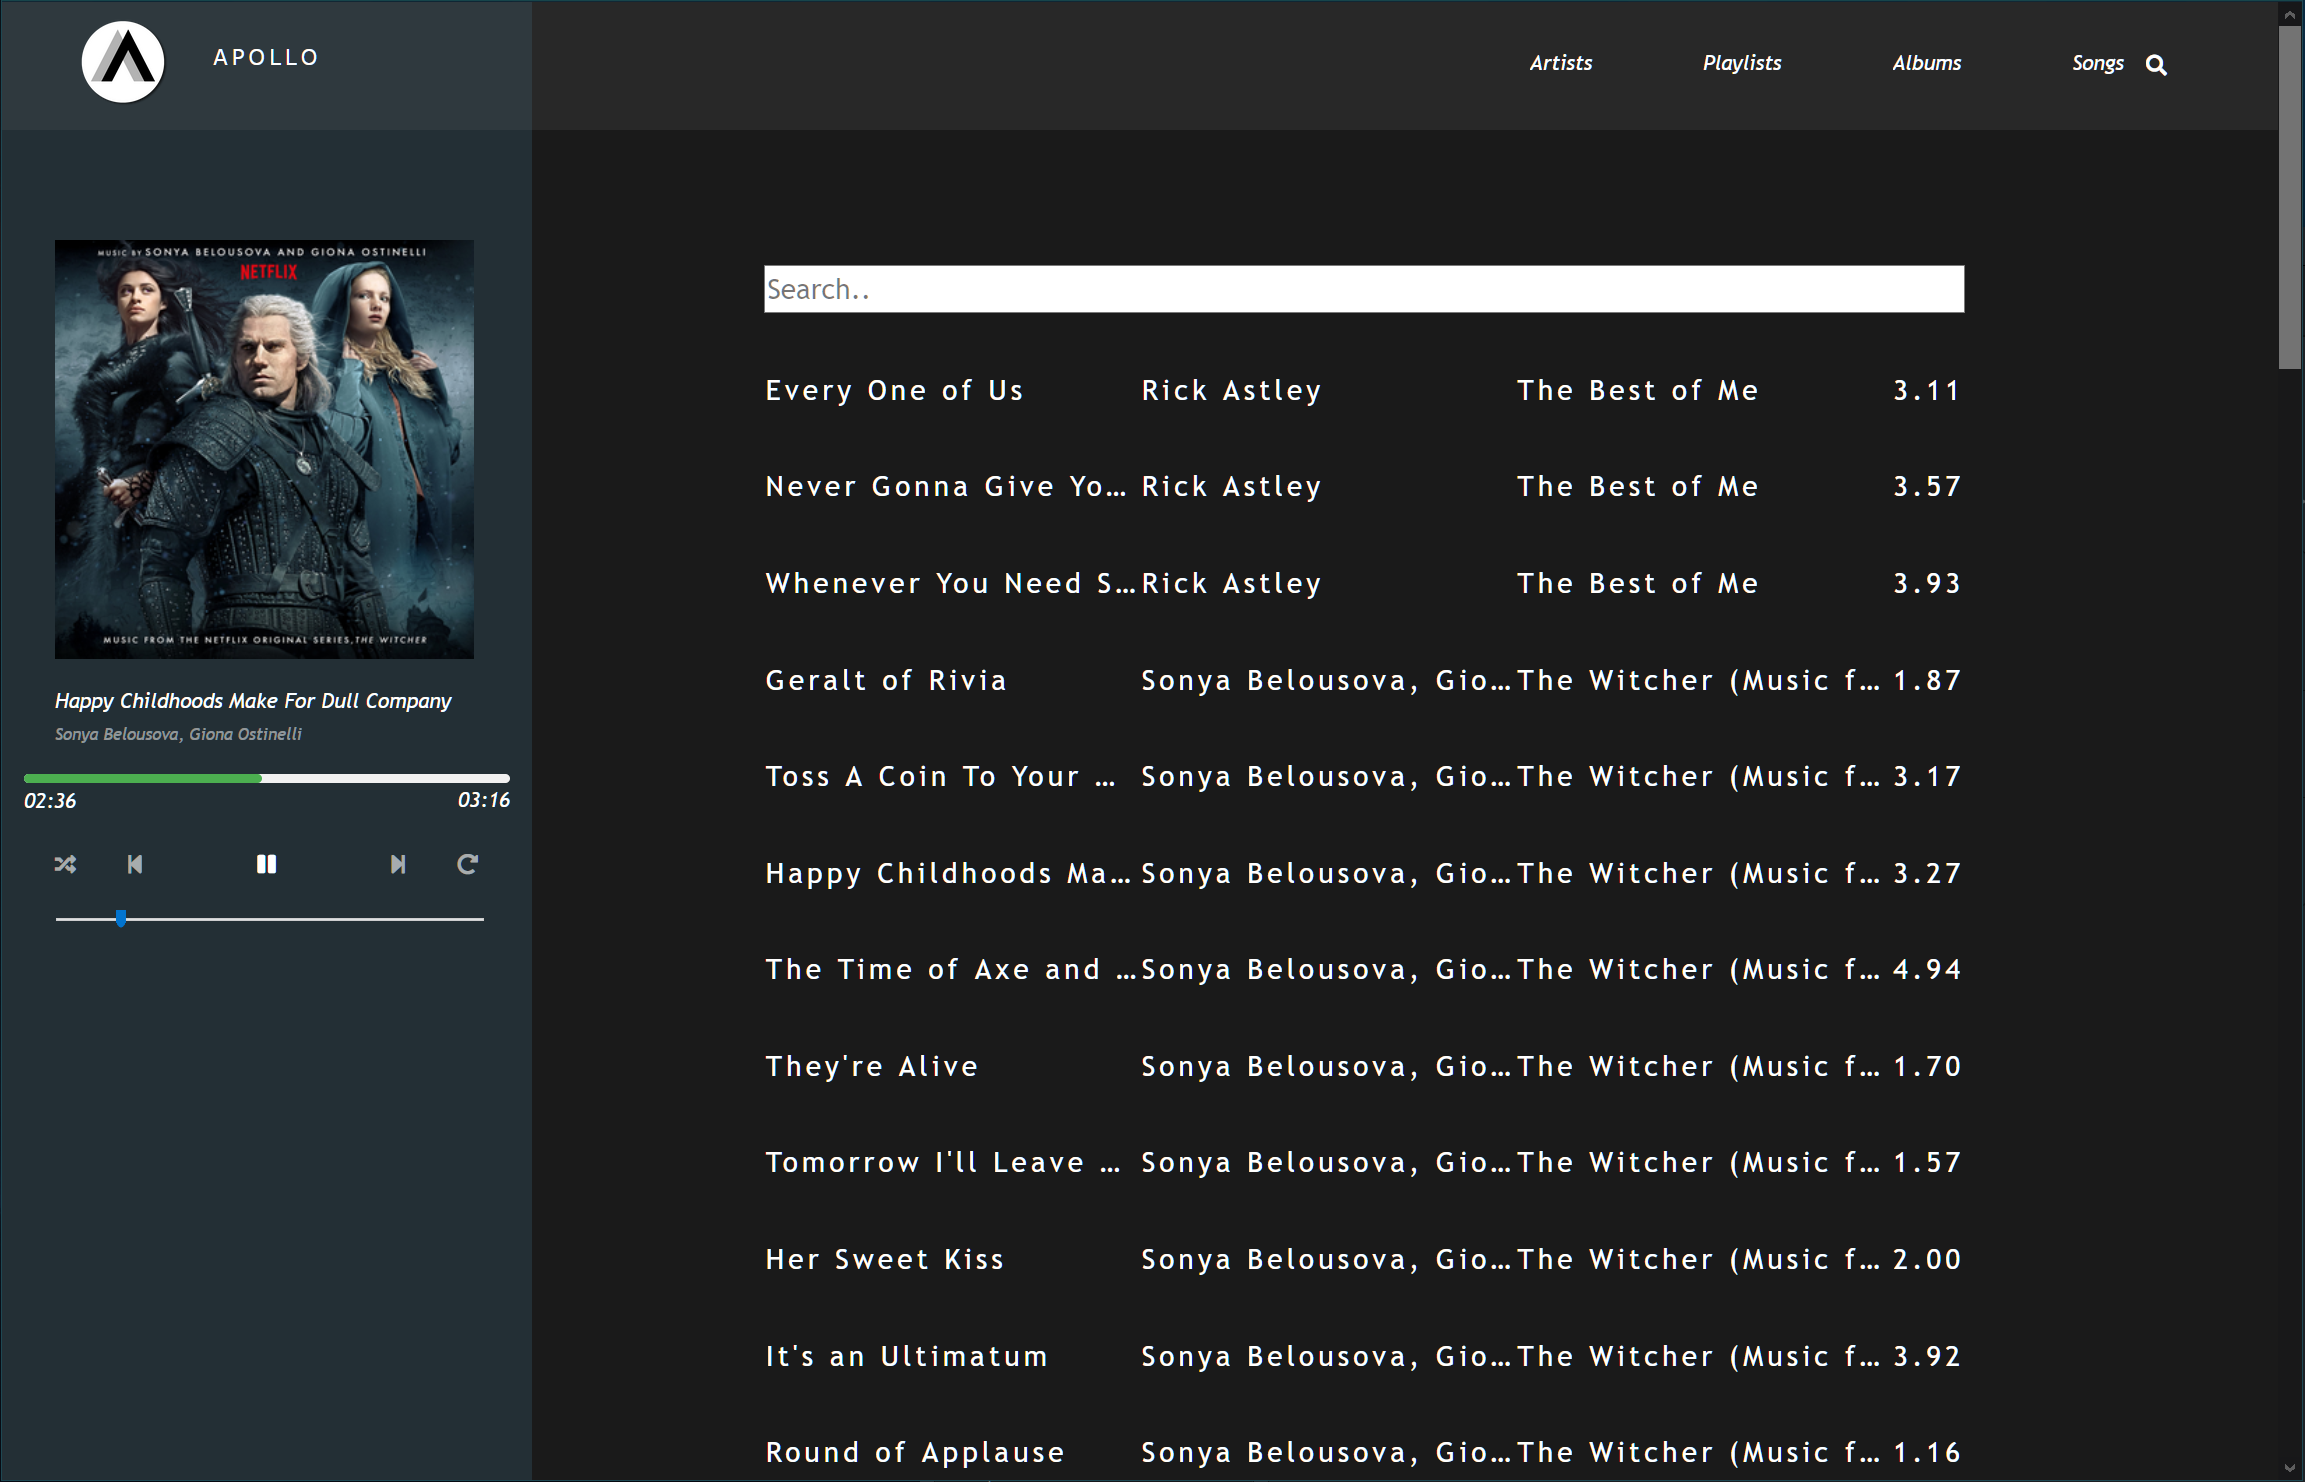Pause the current song

(266, 864)
